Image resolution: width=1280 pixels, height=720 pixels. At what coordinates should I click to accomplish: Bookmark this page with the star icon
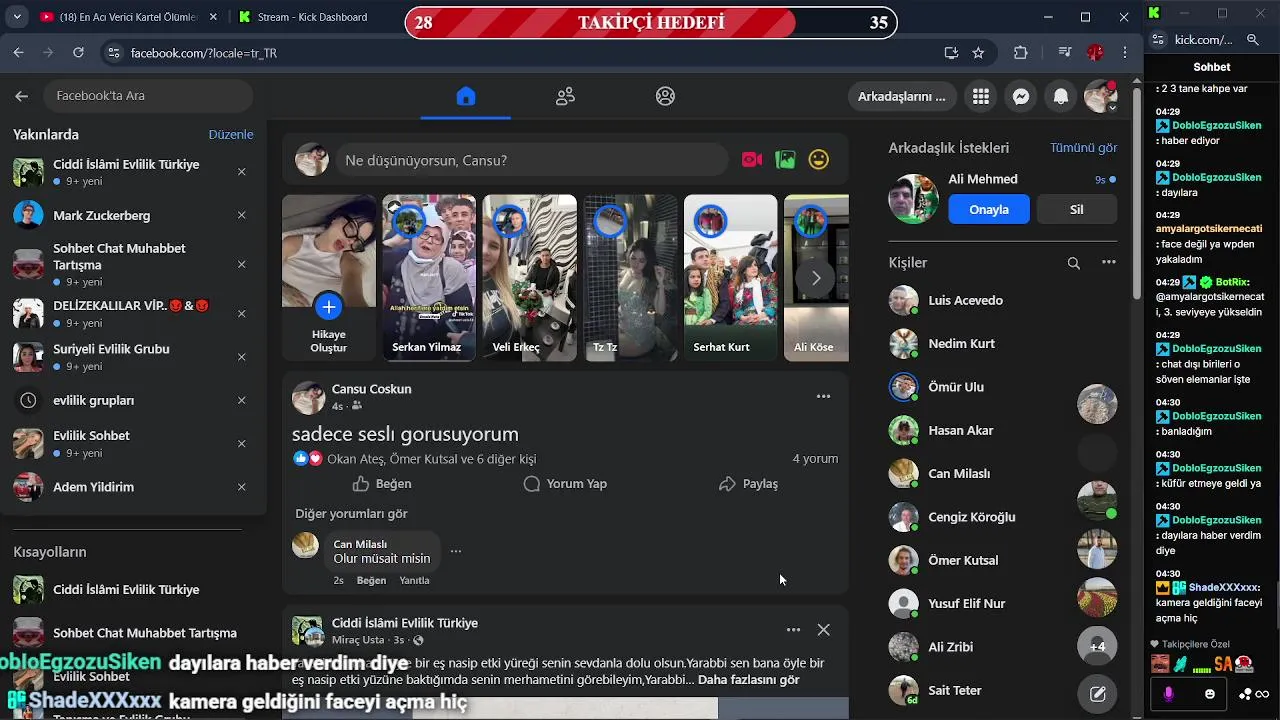click(978, 53)
